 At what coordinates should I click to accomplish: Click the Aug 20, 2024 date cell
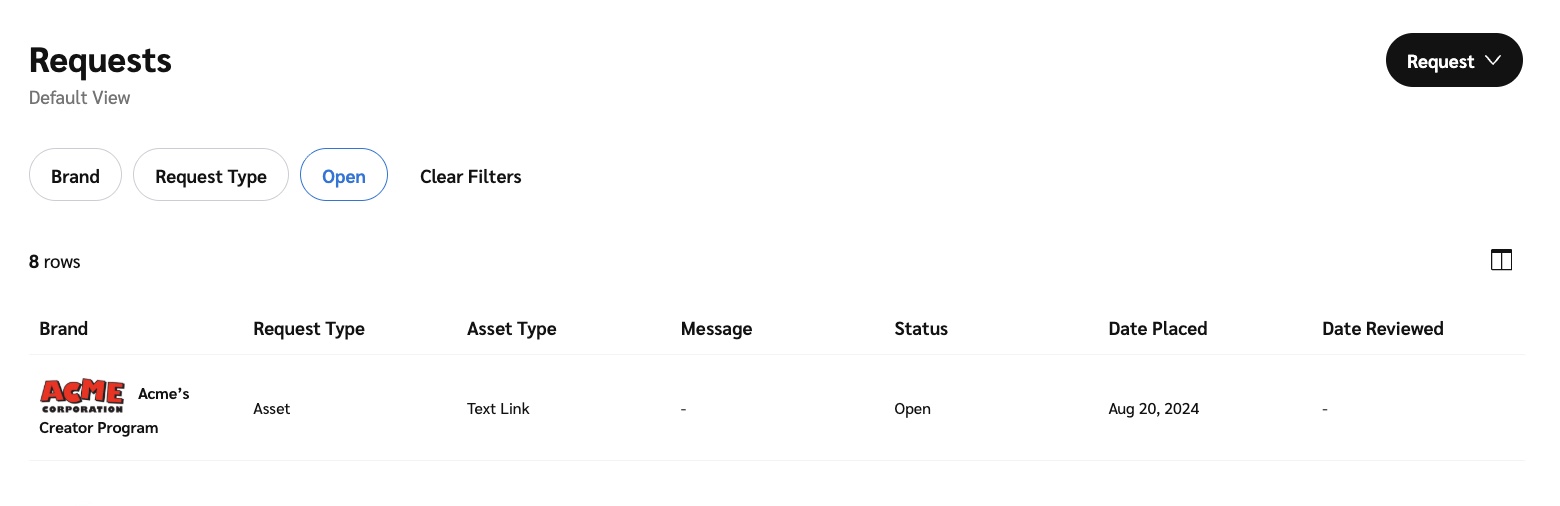point(1153,408)
